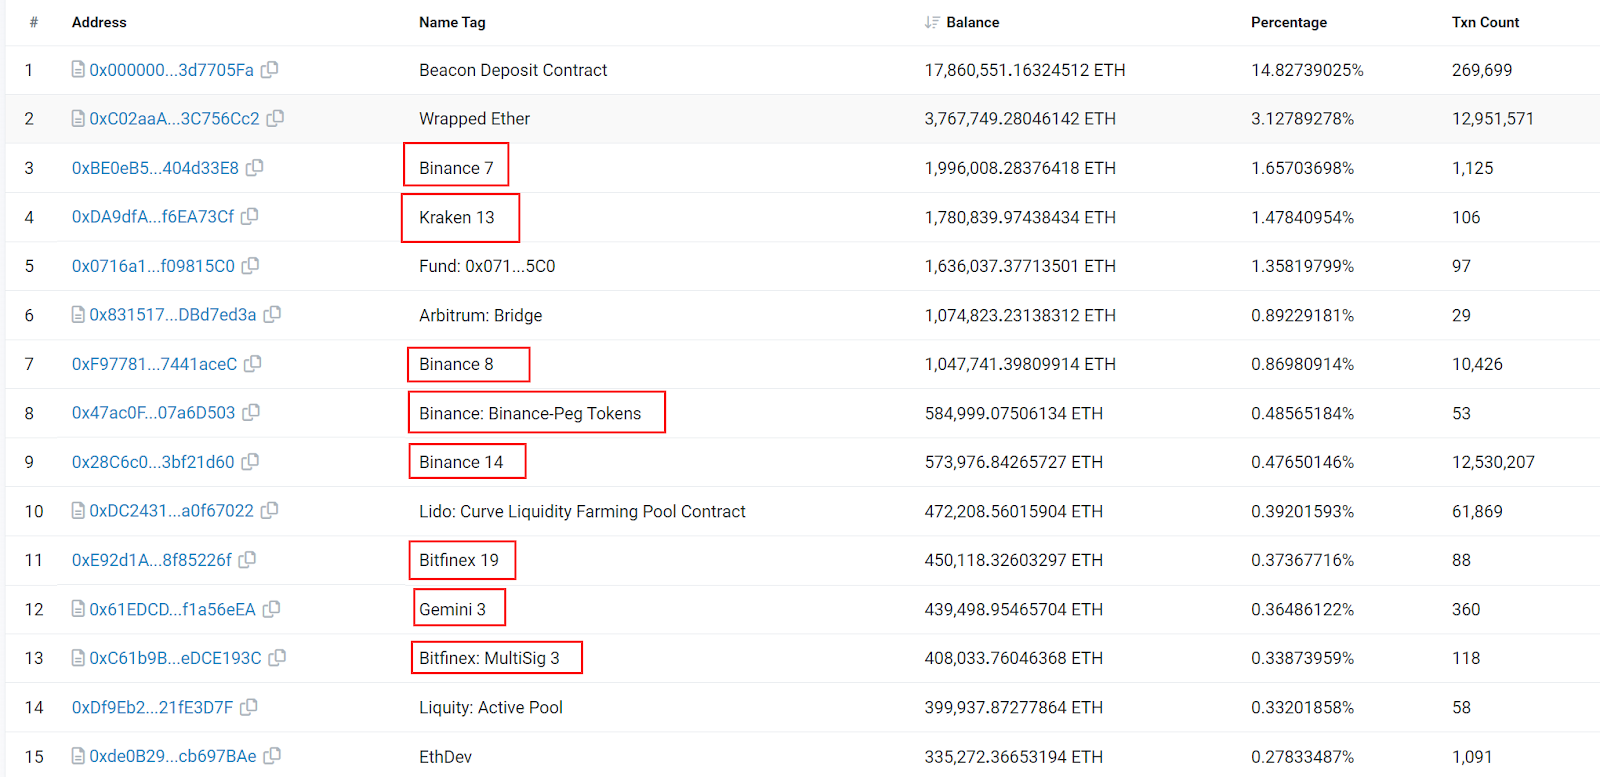Click contract icon next to 0xC61b9B...eDCE193C
Image resolution: width=1600 pixels, height=777 pixels.
pos(78,657)
